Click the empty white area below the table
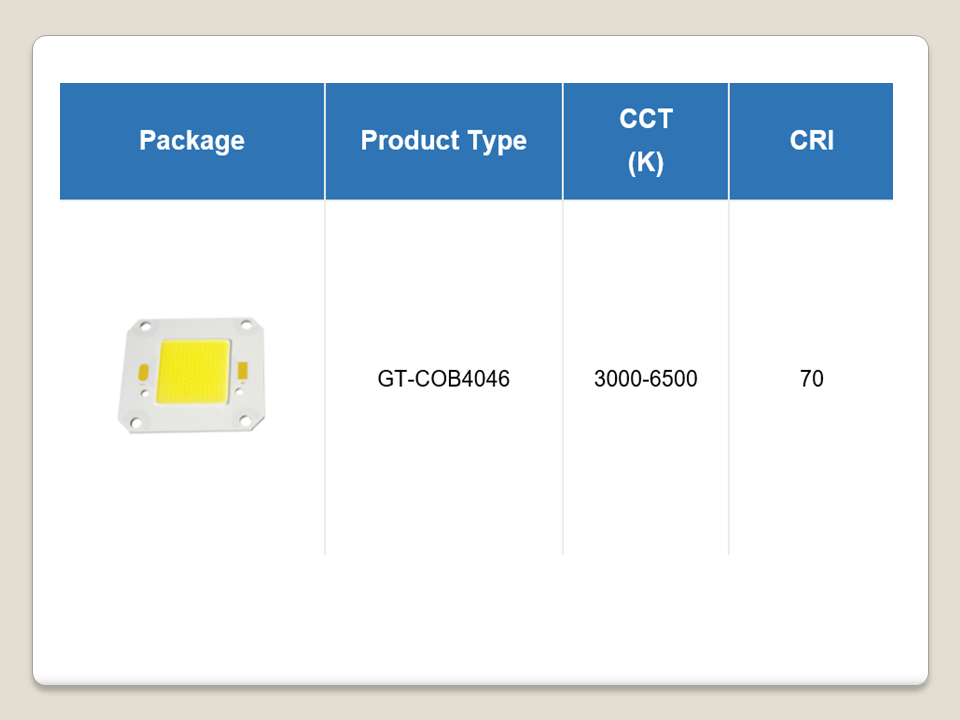Image resolution: width=960 pixels, height=720 pixels. [x=480, y=620]
